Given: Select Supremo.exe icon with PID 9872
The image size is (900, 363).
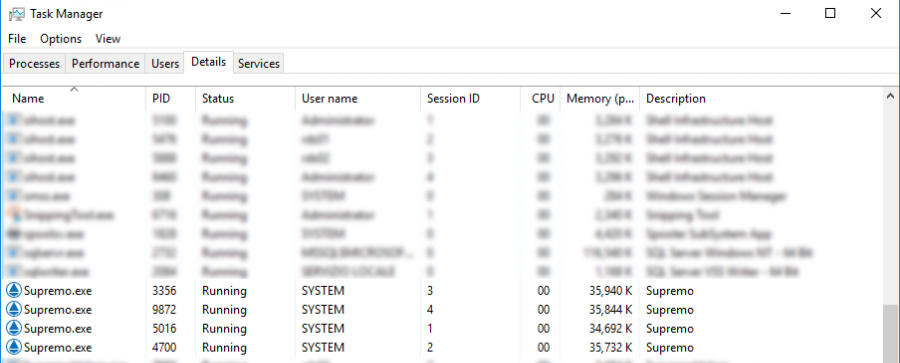Looking at the screenshot, I should (x=13, y=310).
